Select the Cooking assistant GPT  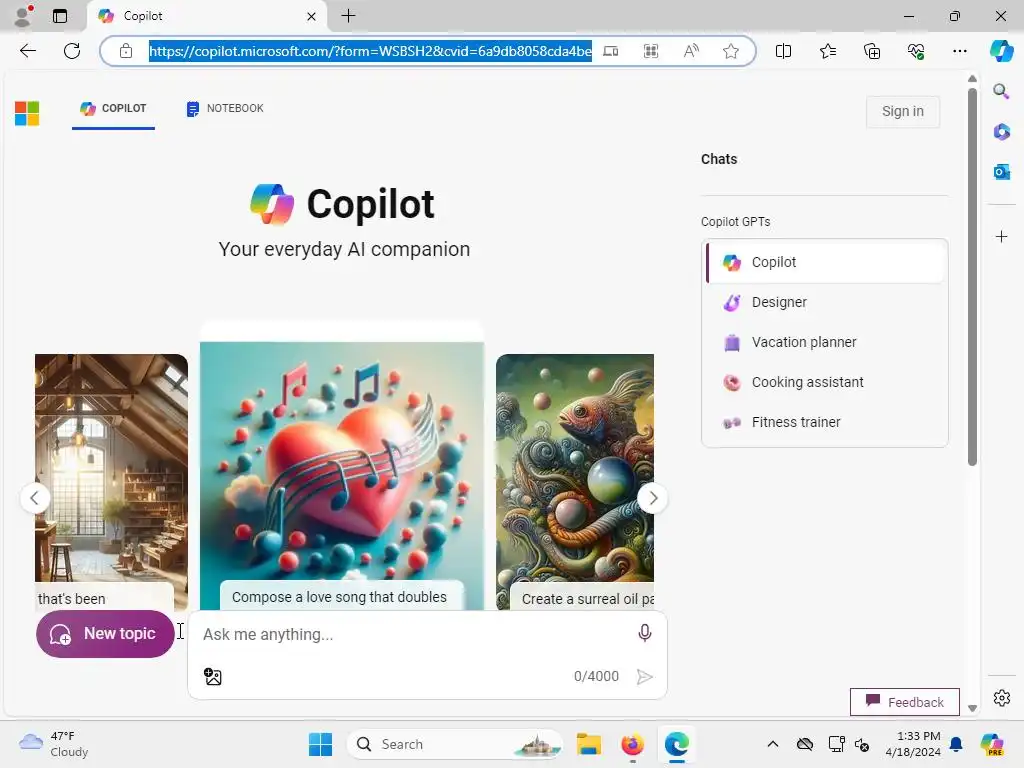click(x=826, y=382)
